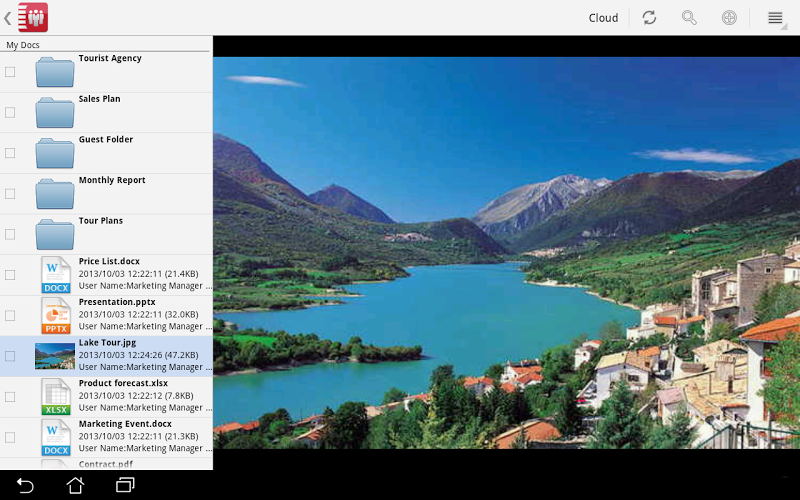The image size is (800, 500).
Task: Tap the Android Back navigation button
Action: click(25, 485)
